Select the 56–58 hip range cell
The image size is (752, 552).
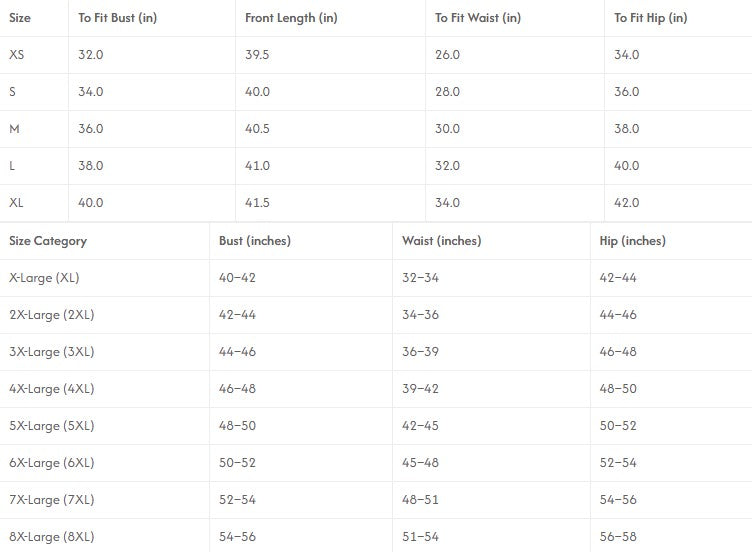coord(618,537)
